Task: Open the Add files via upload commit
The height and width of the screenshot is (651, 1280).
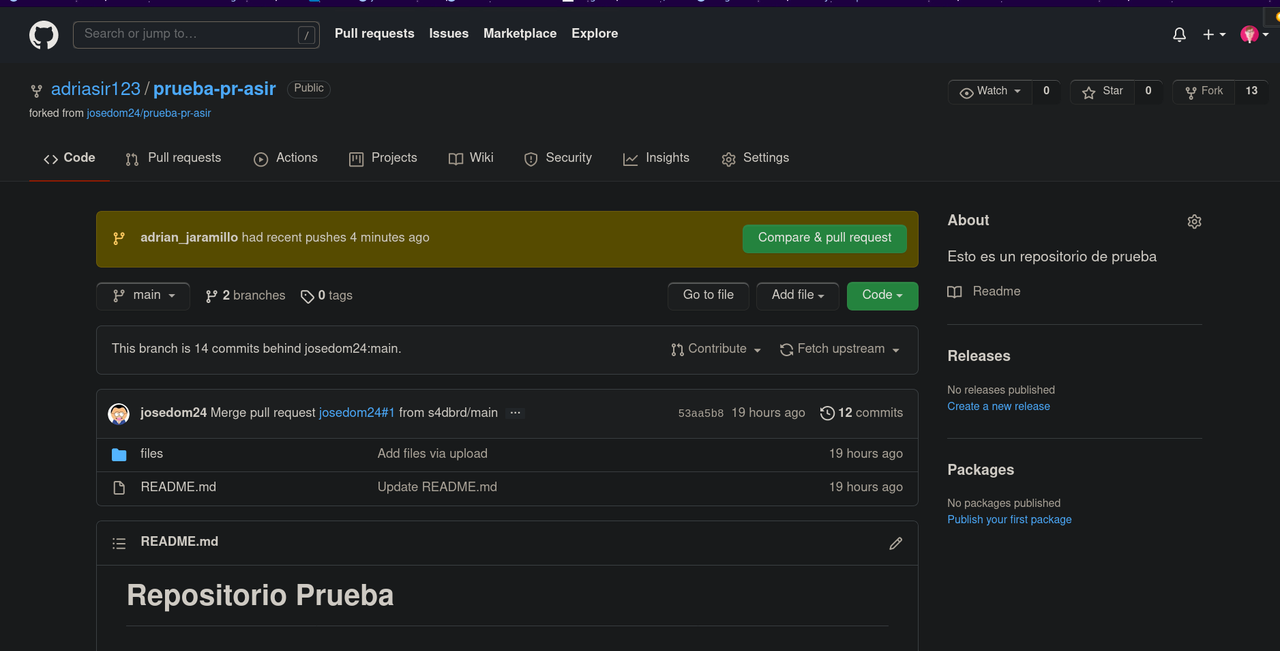Action: (x=432, y=454)
